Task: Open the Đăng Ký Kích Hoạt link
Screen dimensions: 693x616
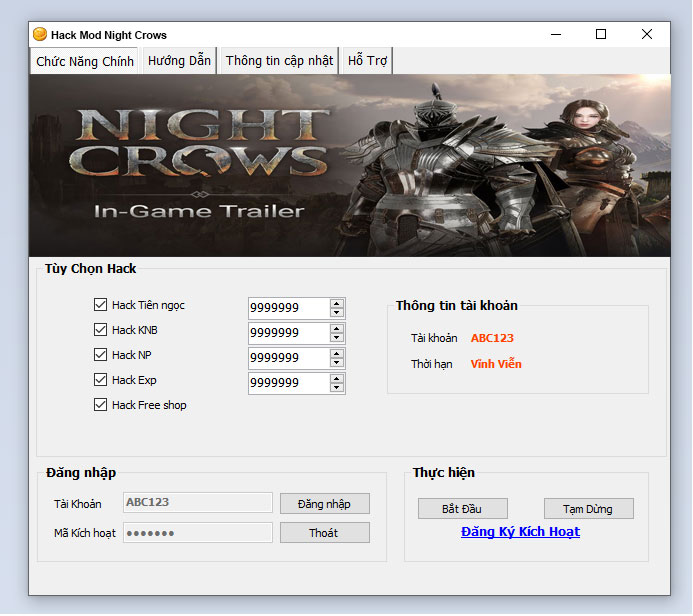Action: 520,532
